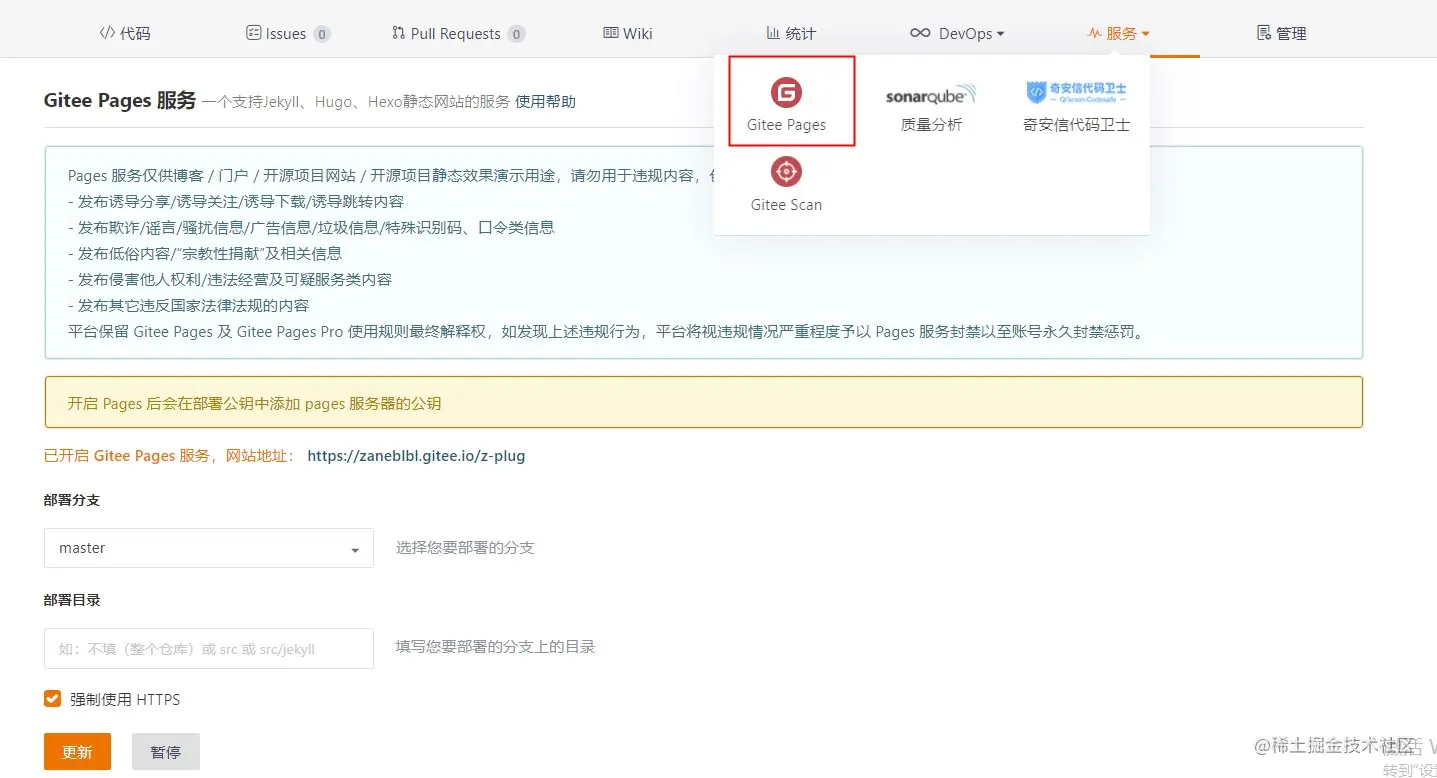Click the 发布低俗内容 rule line
Image resolution: width=1437 pixels, height=778 pixels.
point(205,253)
